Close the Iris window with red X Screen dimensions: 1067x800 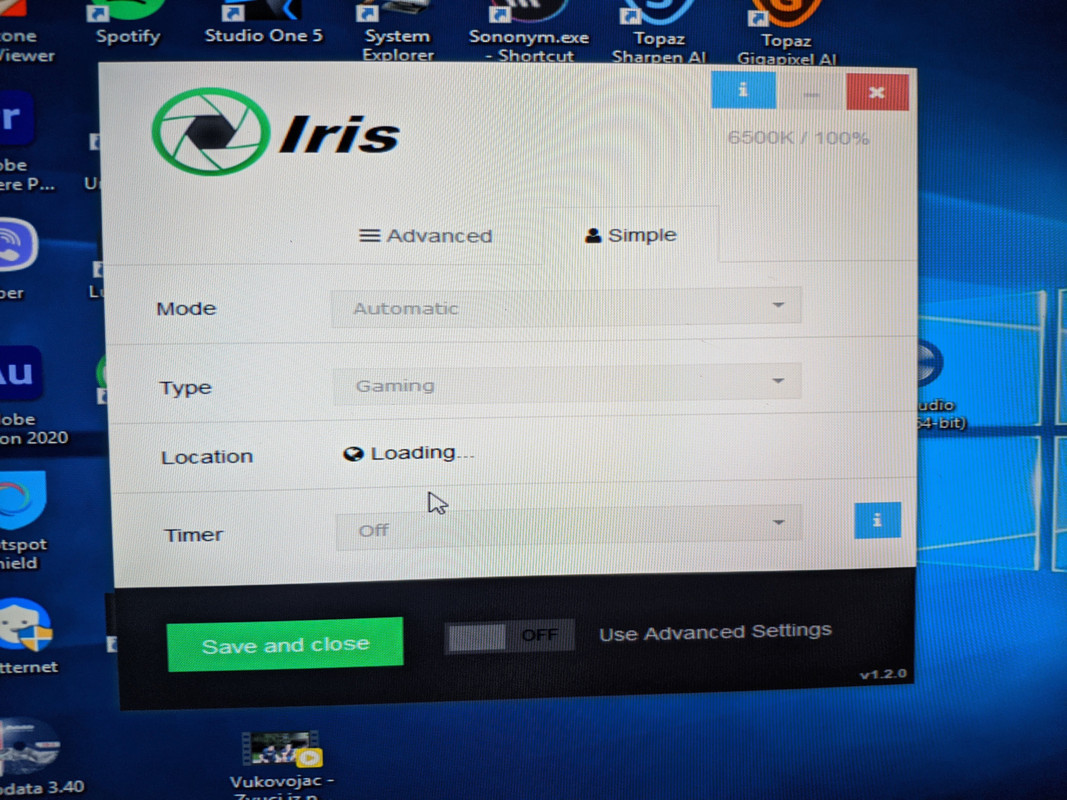click(x=877, y=92)
